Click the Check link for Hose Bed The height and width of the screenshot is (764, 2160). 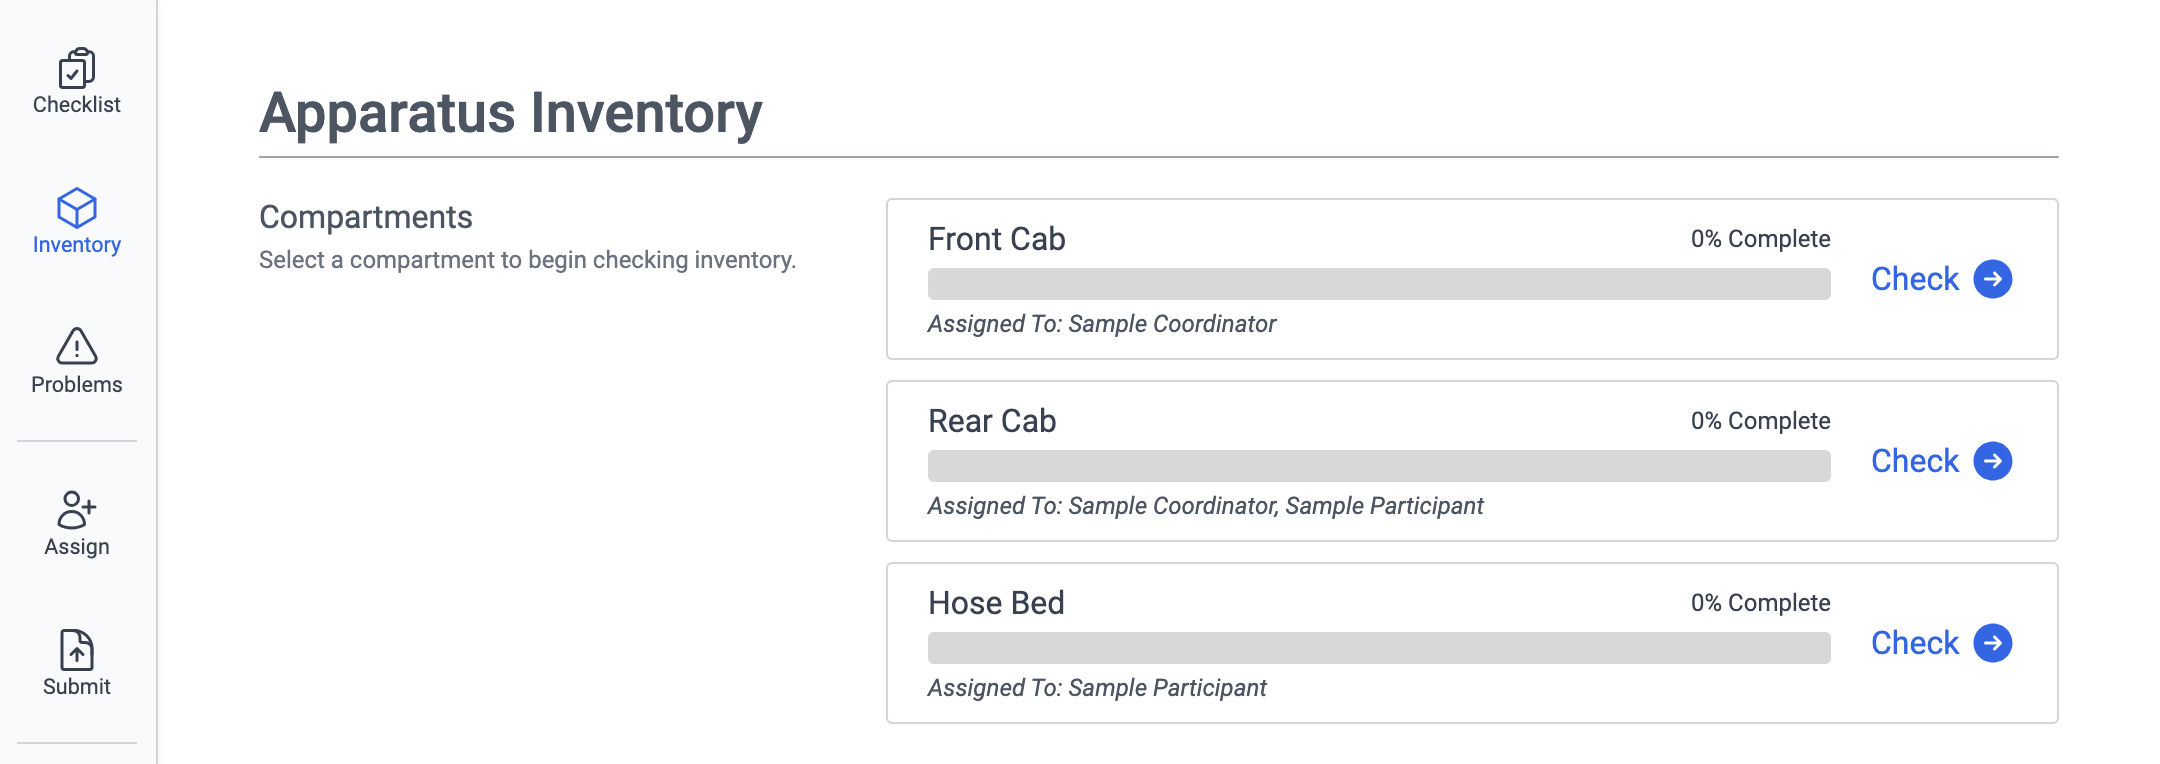point(1914,643)
